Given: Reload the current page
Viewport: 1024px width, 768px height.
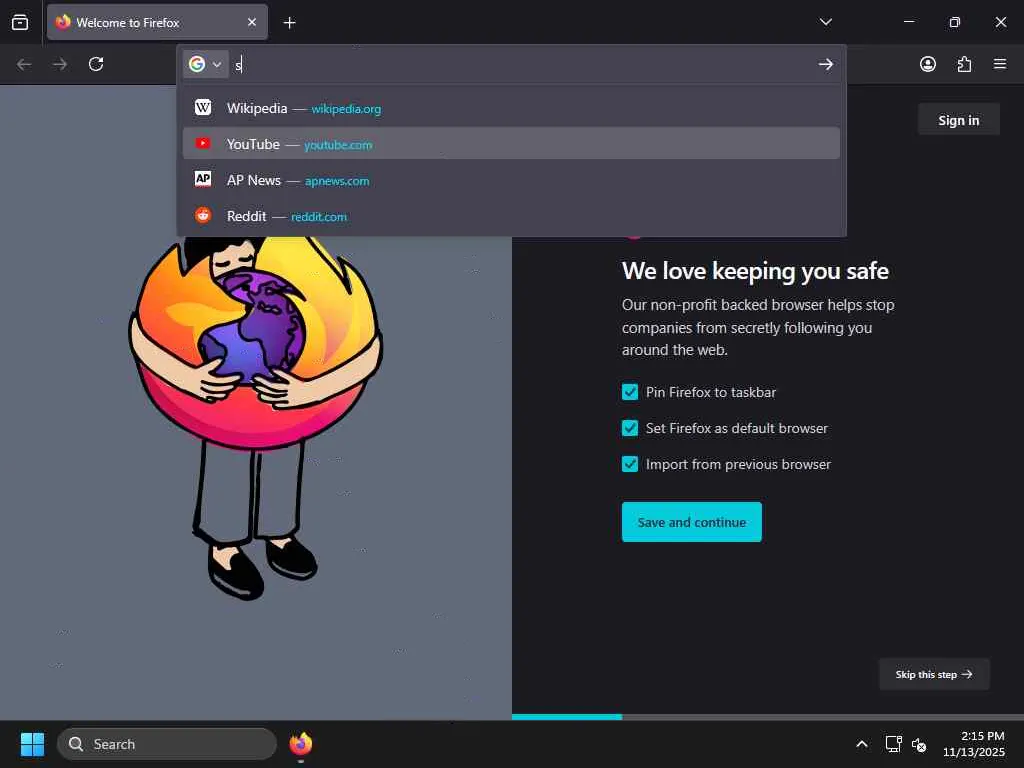Looking at the screenshot, I should tap(96, 64).
